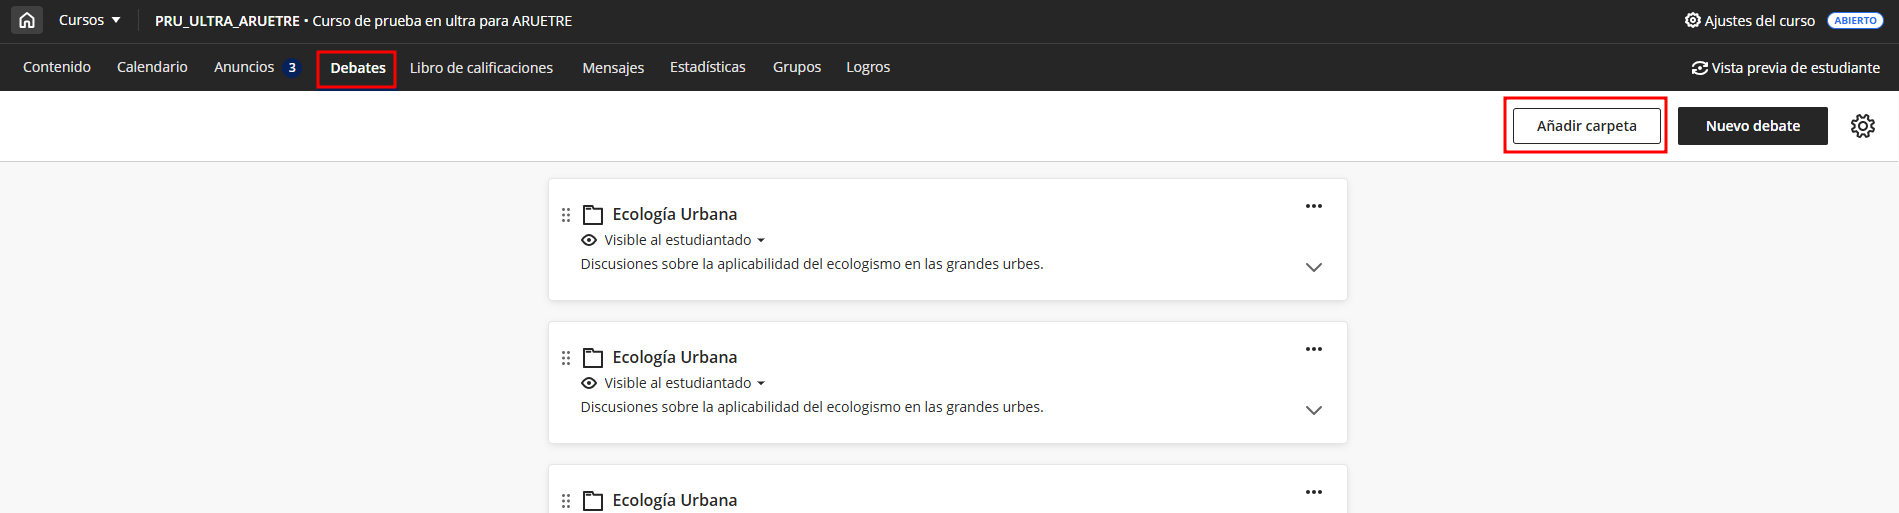Click the first Ecología Urbana drag handle
Image resolution: width=1899 pixels, height=513 pixels.
pyautogui.click(x=566, y=215)
